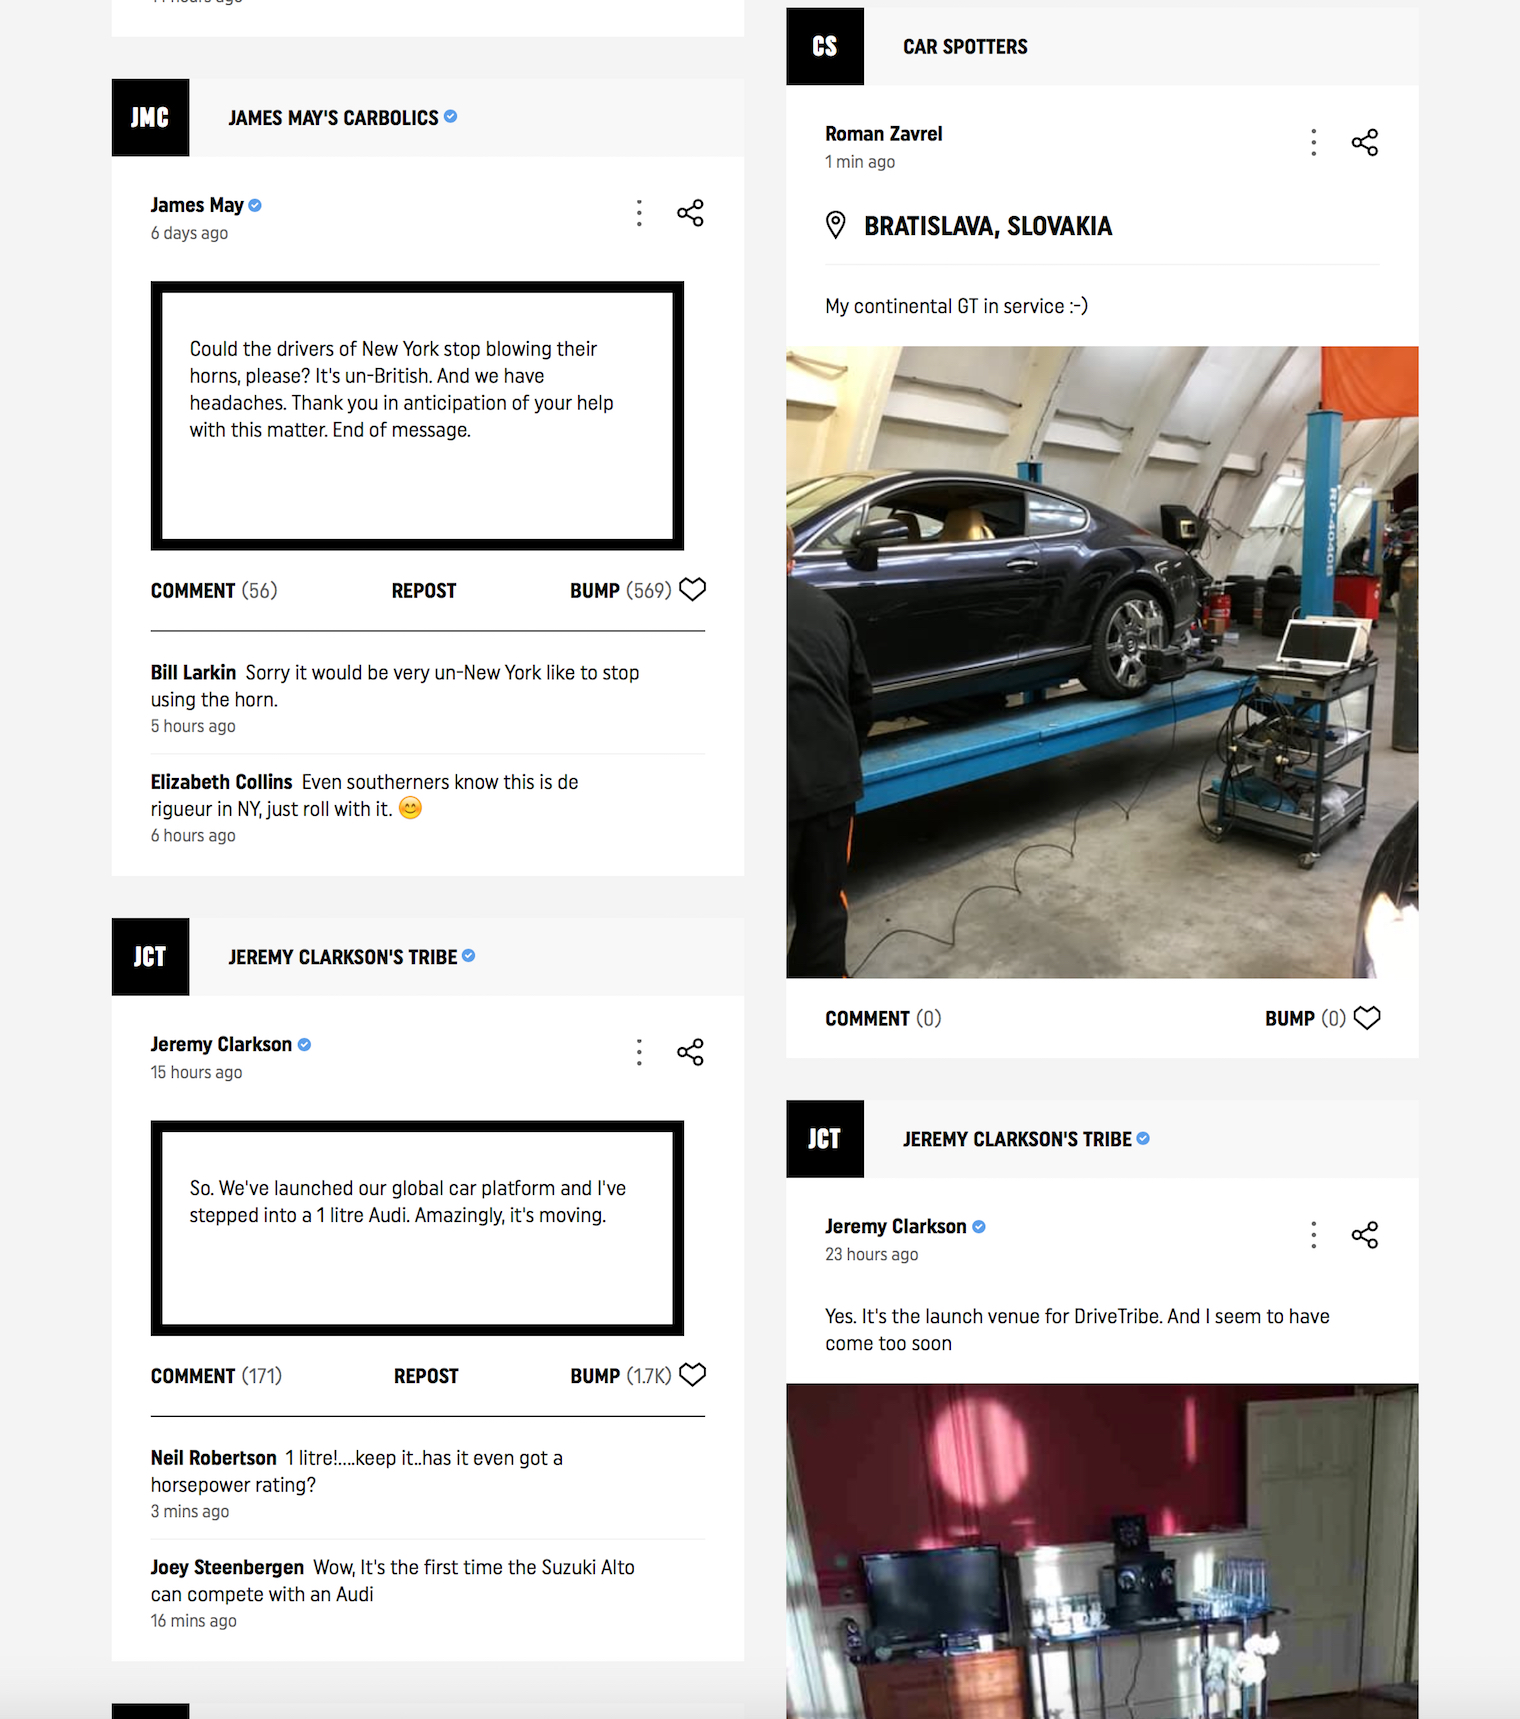Open options on Clarkson's 23 hours ago post
Screen dimensions: 1520x1719
click(x=1314, y=1235)
